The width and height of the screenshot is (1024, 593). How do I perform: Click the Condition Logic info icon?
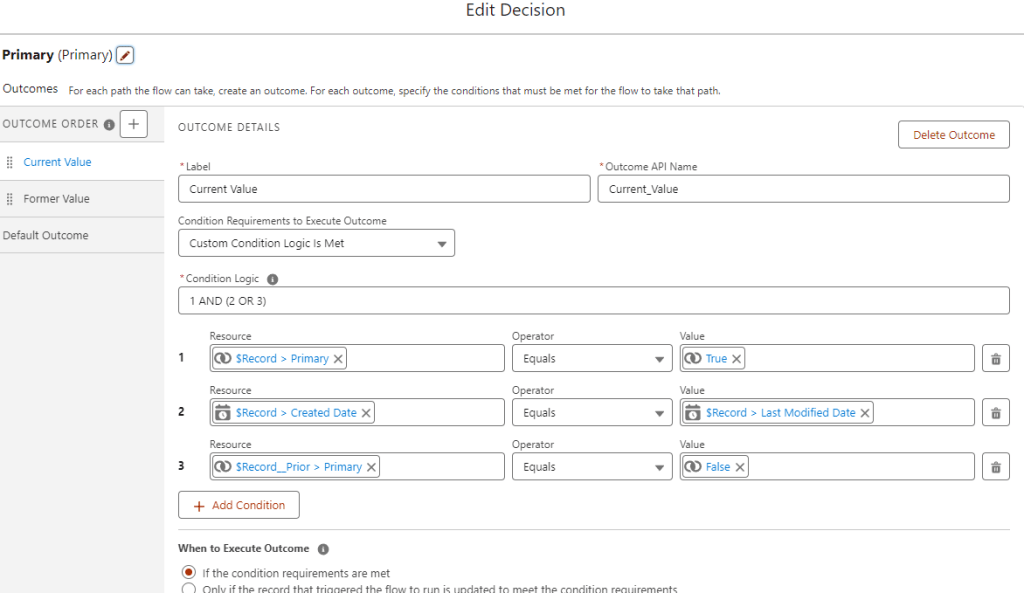click(273, 280)
